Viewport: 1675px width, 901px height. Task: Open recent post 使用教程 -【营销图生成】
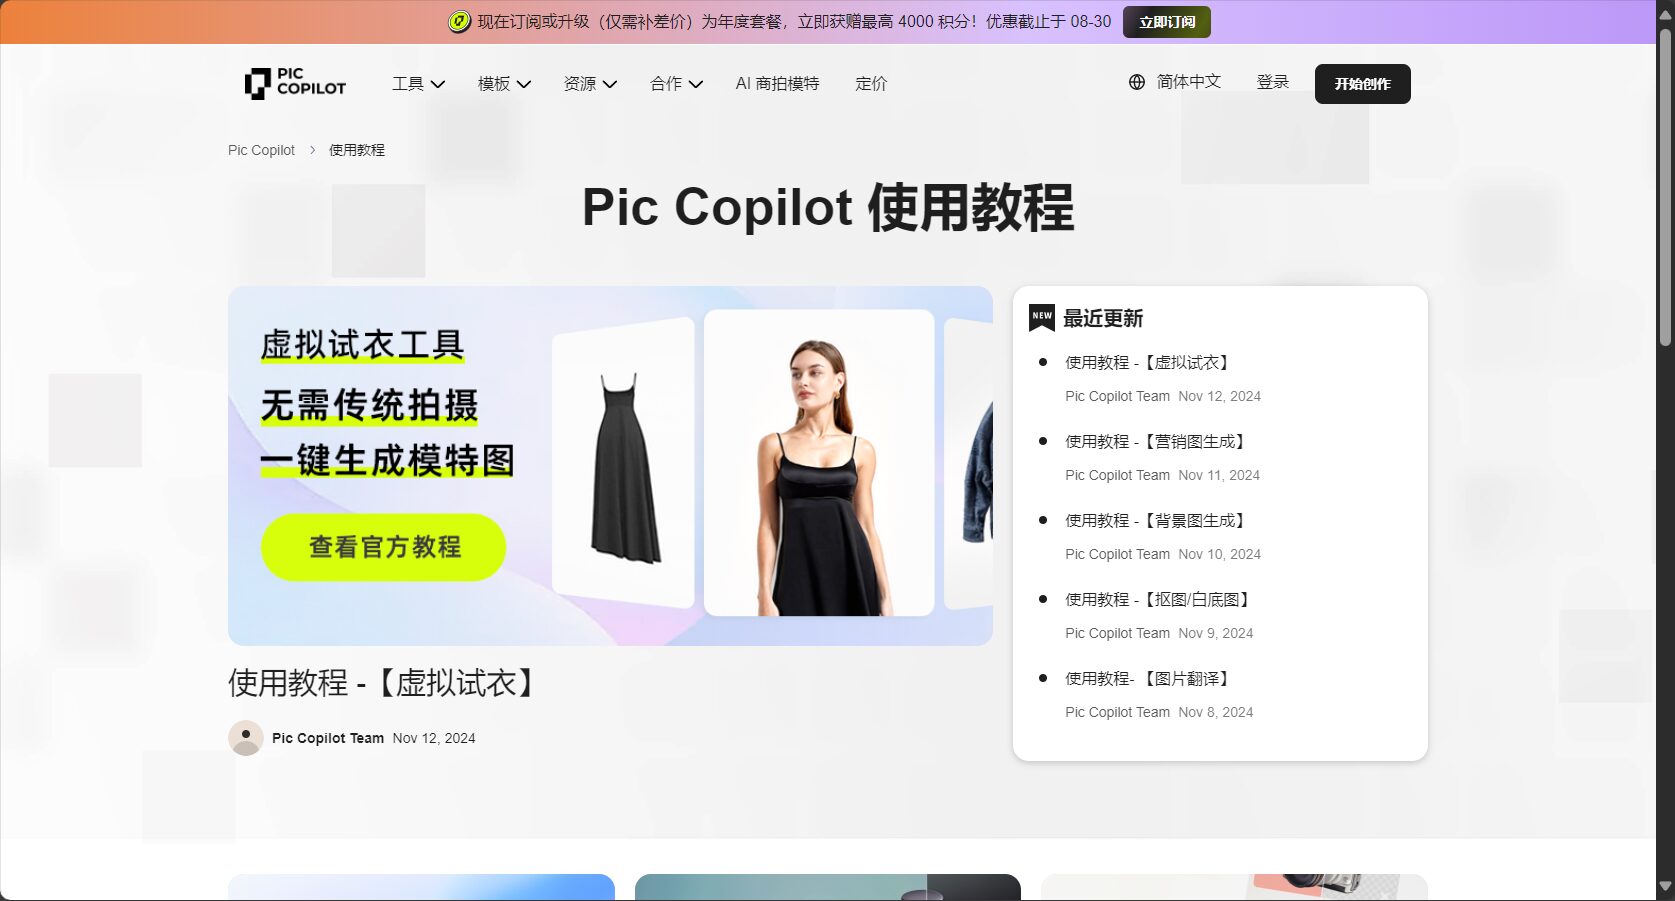click(1159, 441)
